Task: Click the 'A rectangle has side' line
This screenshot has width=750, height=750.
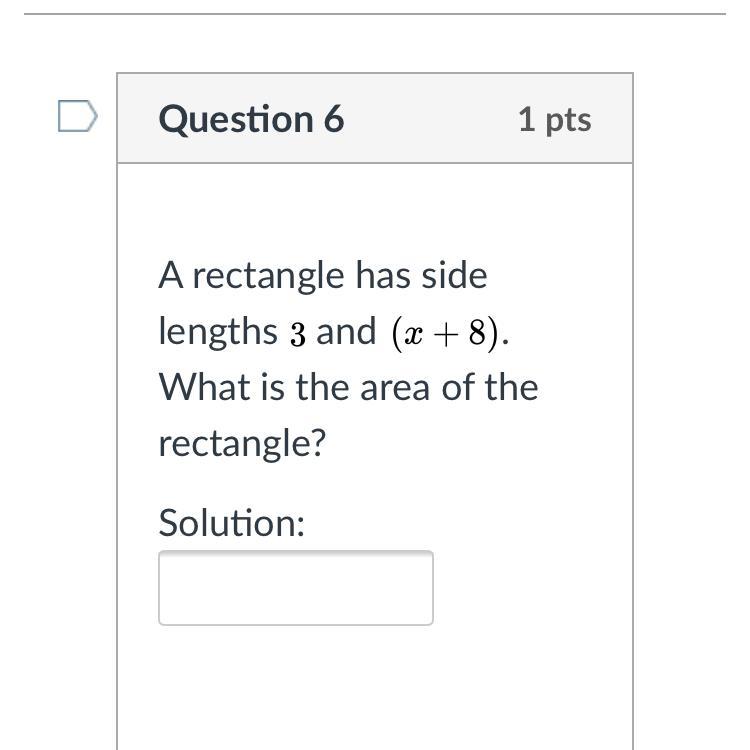Action: click(322, 275)
